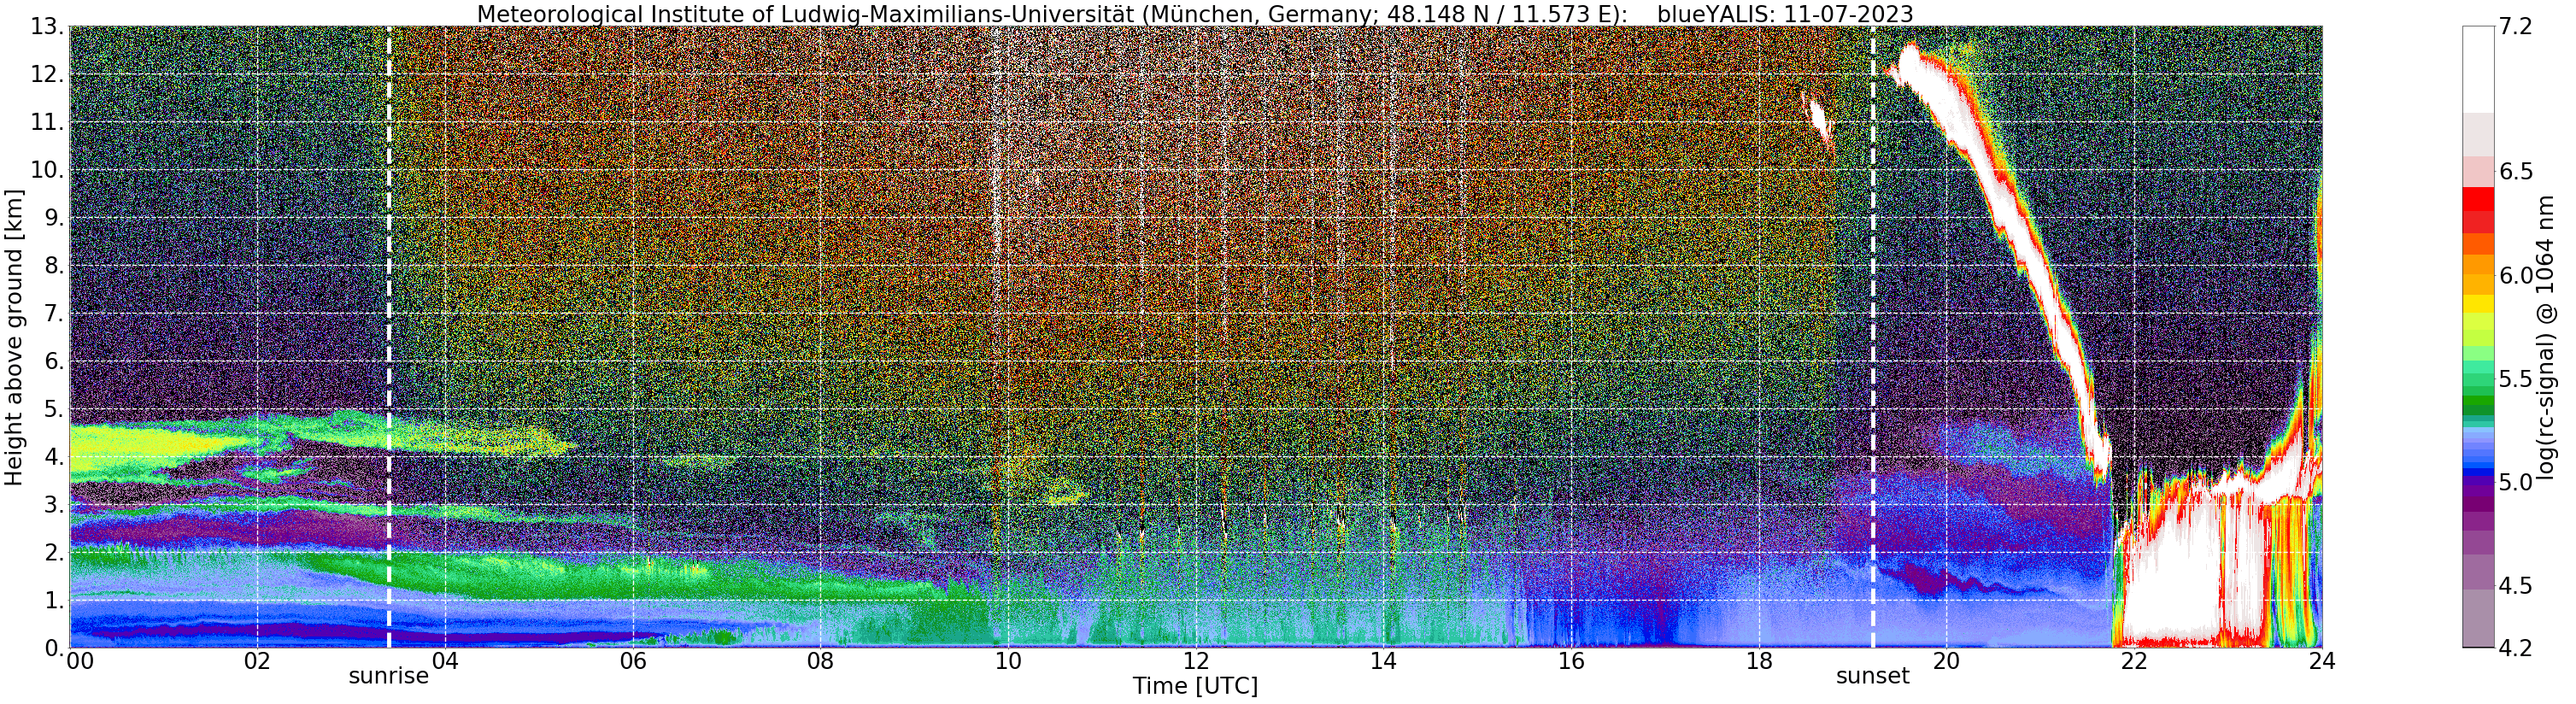
Task: Click the 'Meteorological Institute of Ludwig-Maximilians-Universität' title text
Action: [804, 14]
